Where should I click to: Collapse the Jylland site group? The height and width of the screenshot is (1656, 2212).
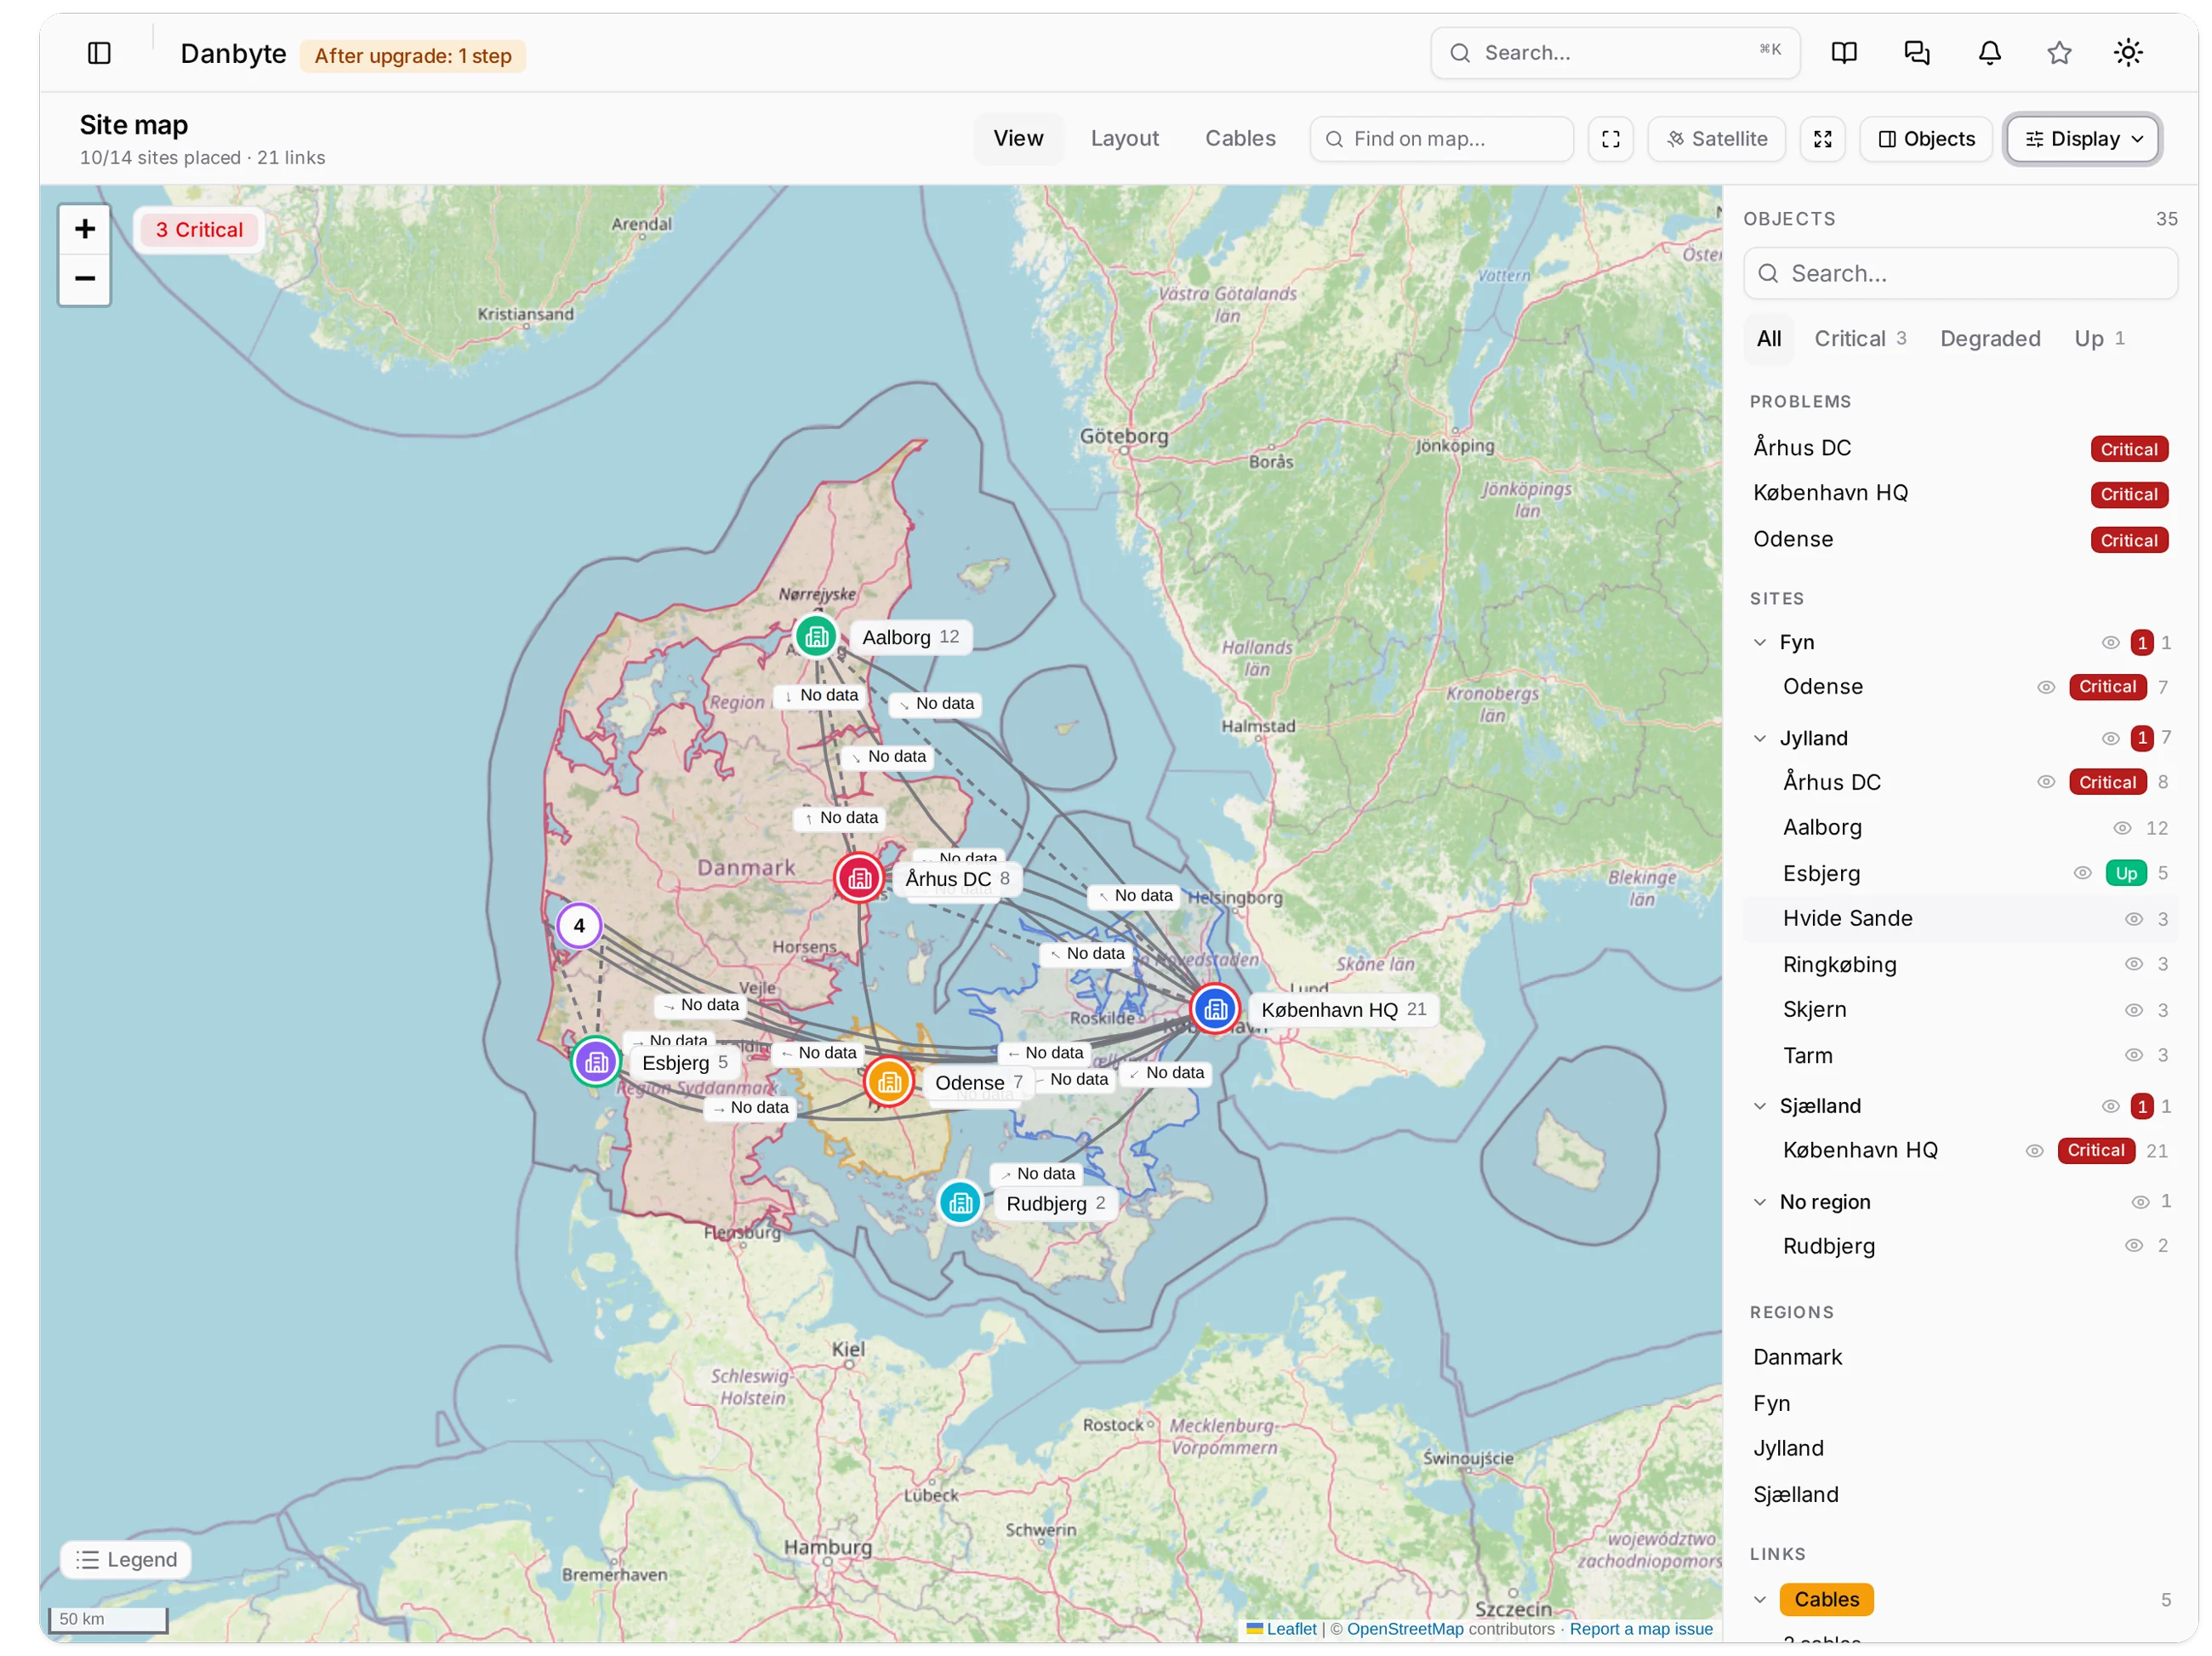(1760, 738)
